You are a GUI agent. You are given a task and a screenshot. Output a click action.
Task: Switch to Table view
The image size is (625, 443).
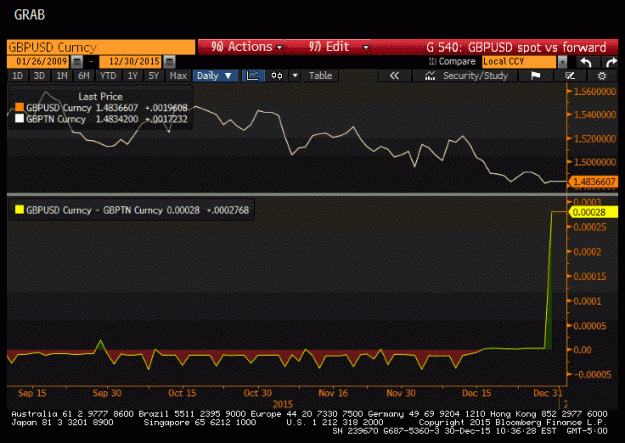coord(320,76)
